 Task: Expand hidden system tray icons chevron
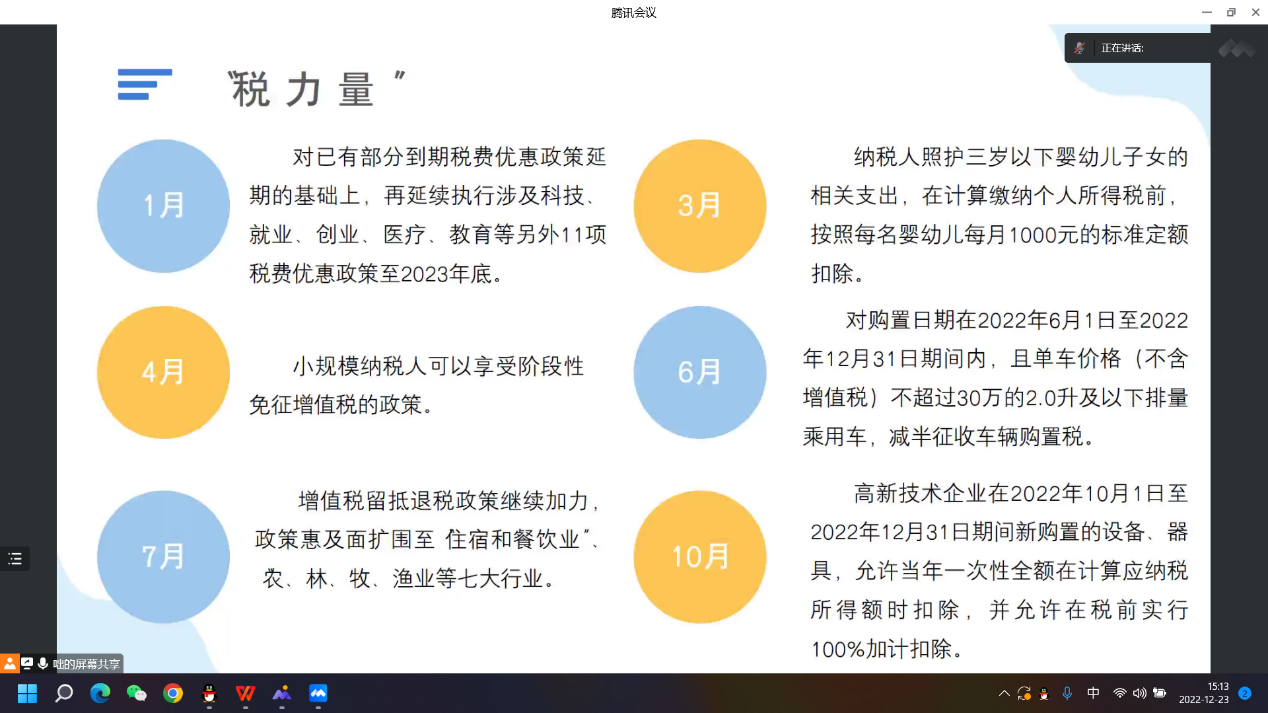coord(1004,693)
